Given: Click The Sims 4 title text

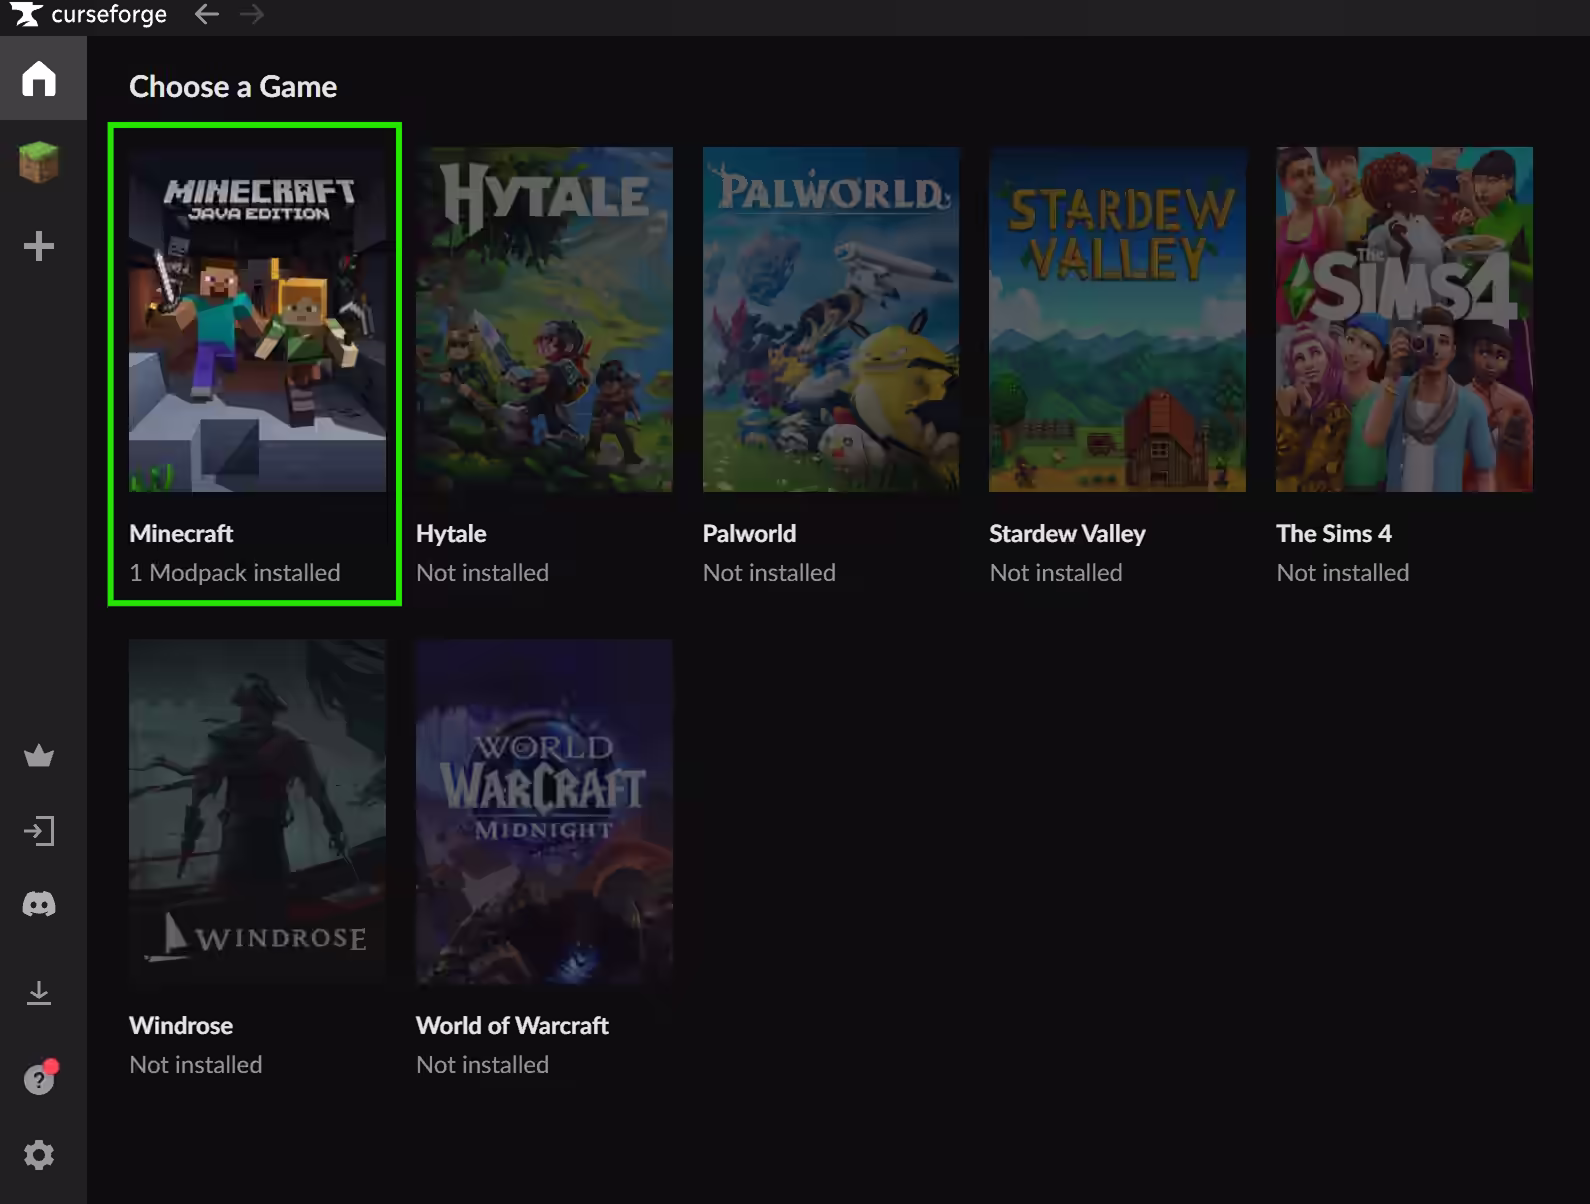Looking at the screenshot, I should pyautogui.click(x=1334, y=534).
